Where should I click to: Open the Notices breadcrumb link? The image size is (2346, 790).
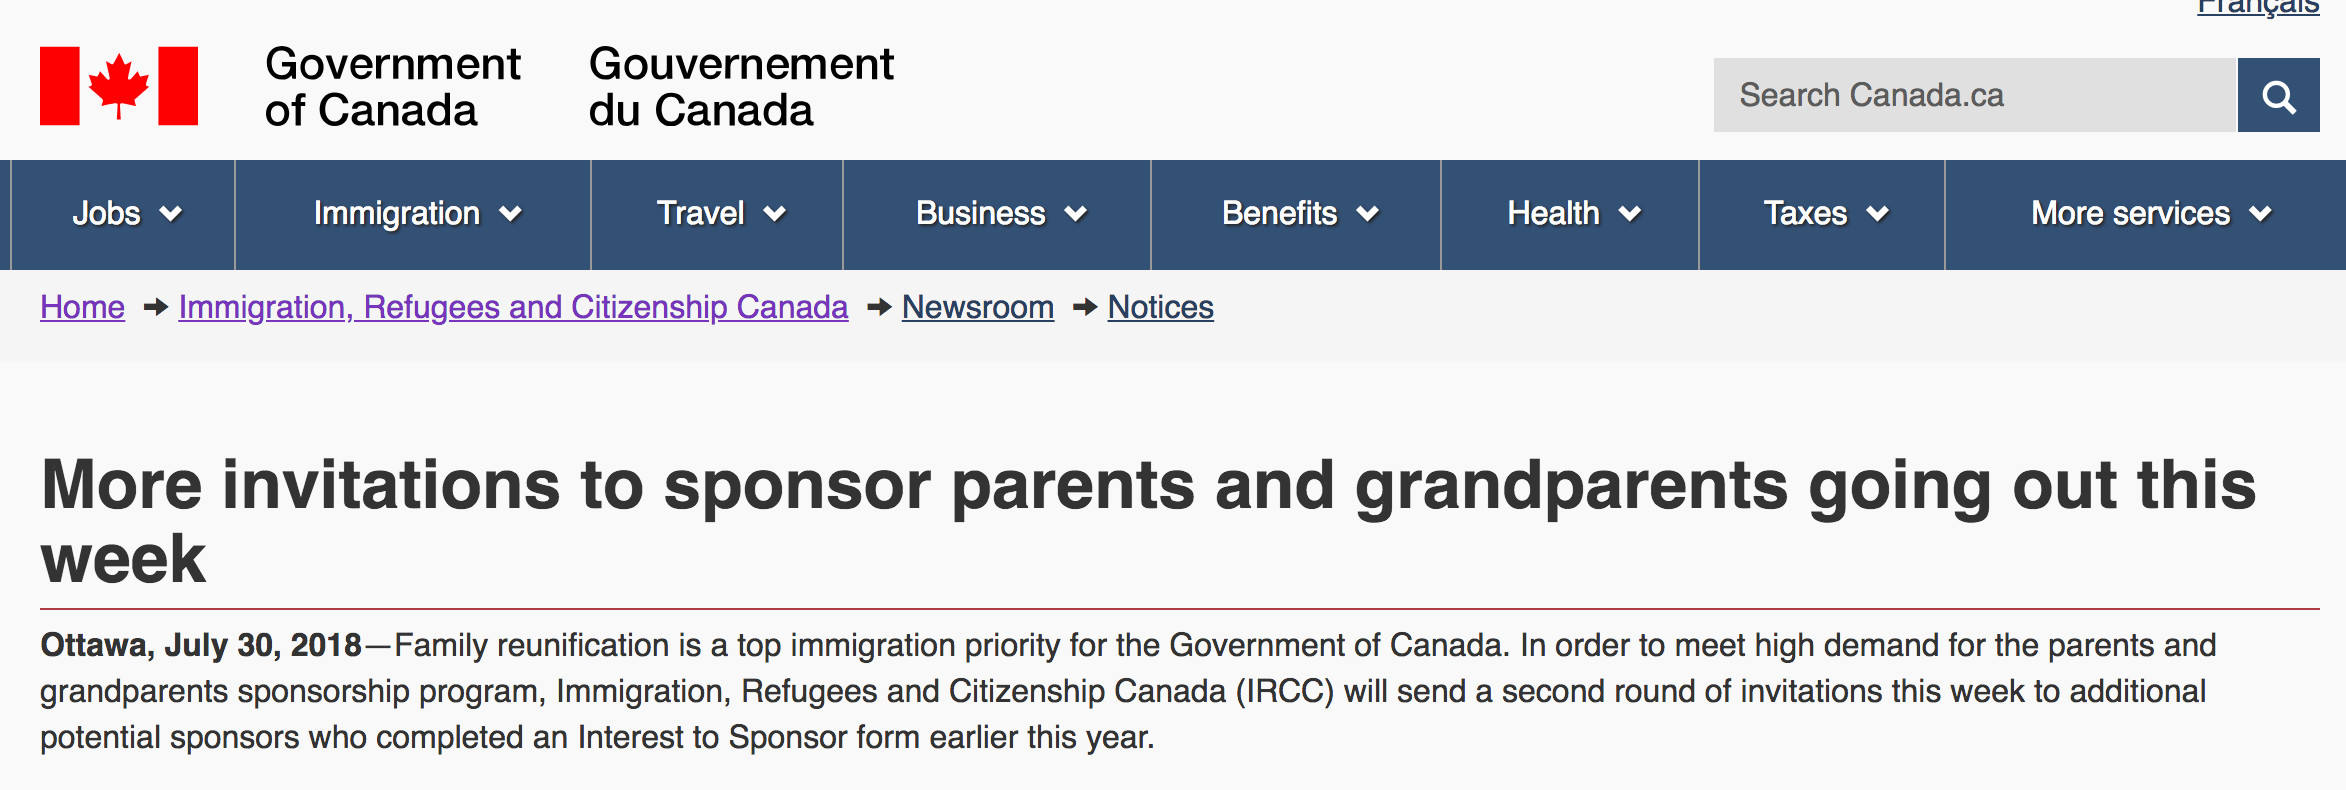click(1161, 307)
